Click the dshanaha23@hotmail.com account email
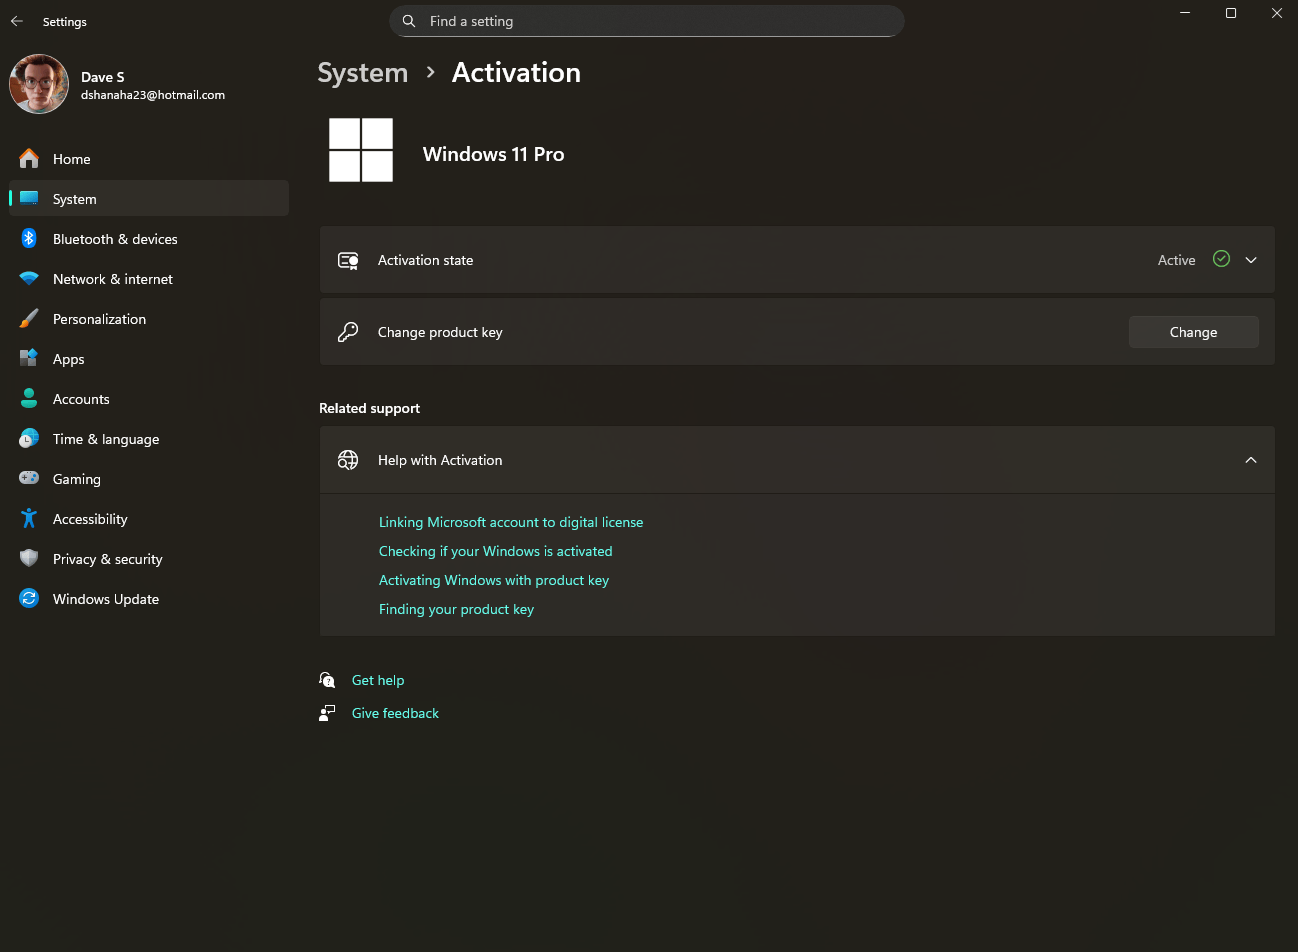The width and height of the screenshot is (1298, 952). [153, 95]
